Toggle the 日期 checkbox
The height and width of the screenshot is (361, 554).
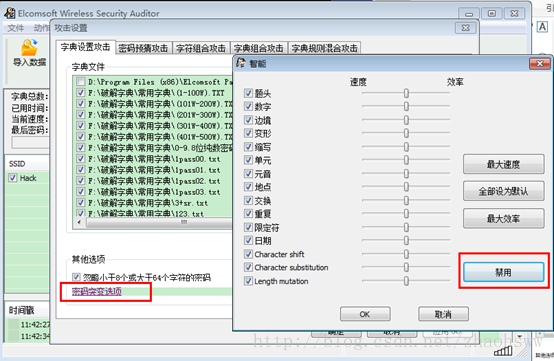click(x=248, y=241)
